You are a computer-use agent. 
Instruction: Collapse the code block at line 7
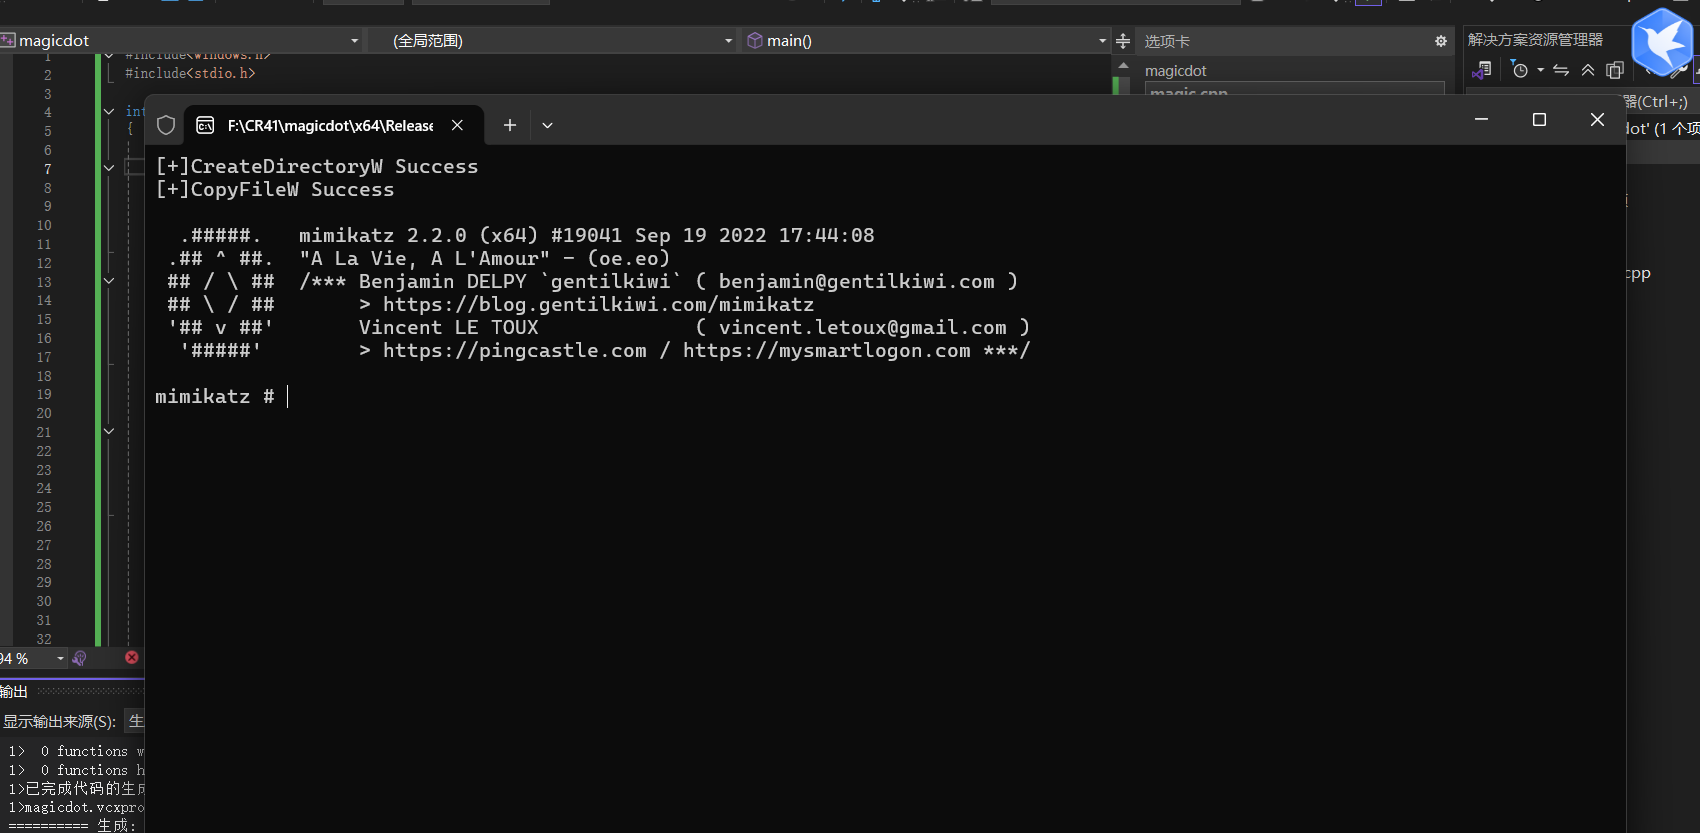109,168
